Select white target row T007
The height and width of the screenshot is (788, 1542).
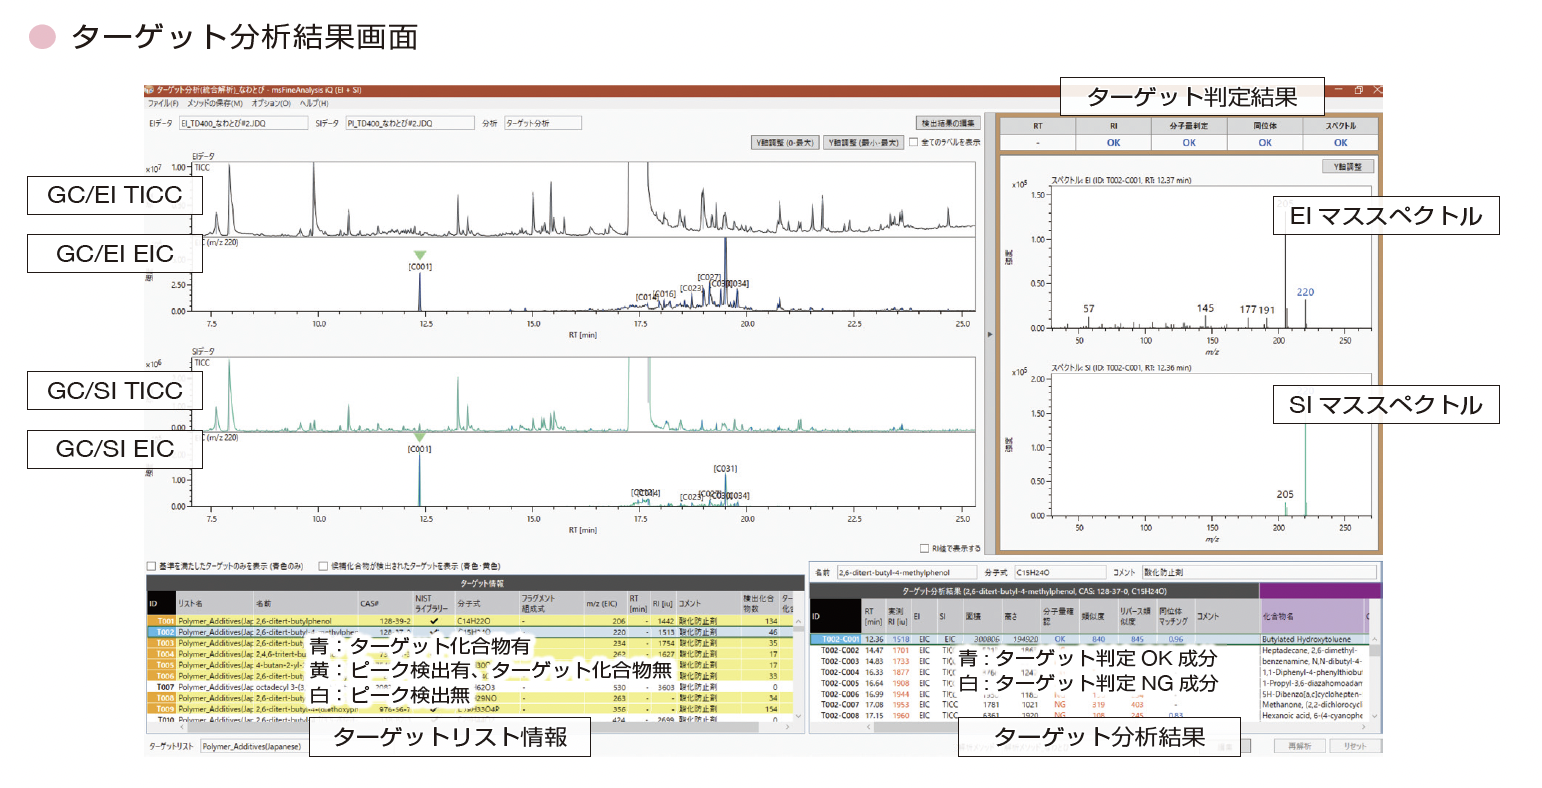coord(469,687)
